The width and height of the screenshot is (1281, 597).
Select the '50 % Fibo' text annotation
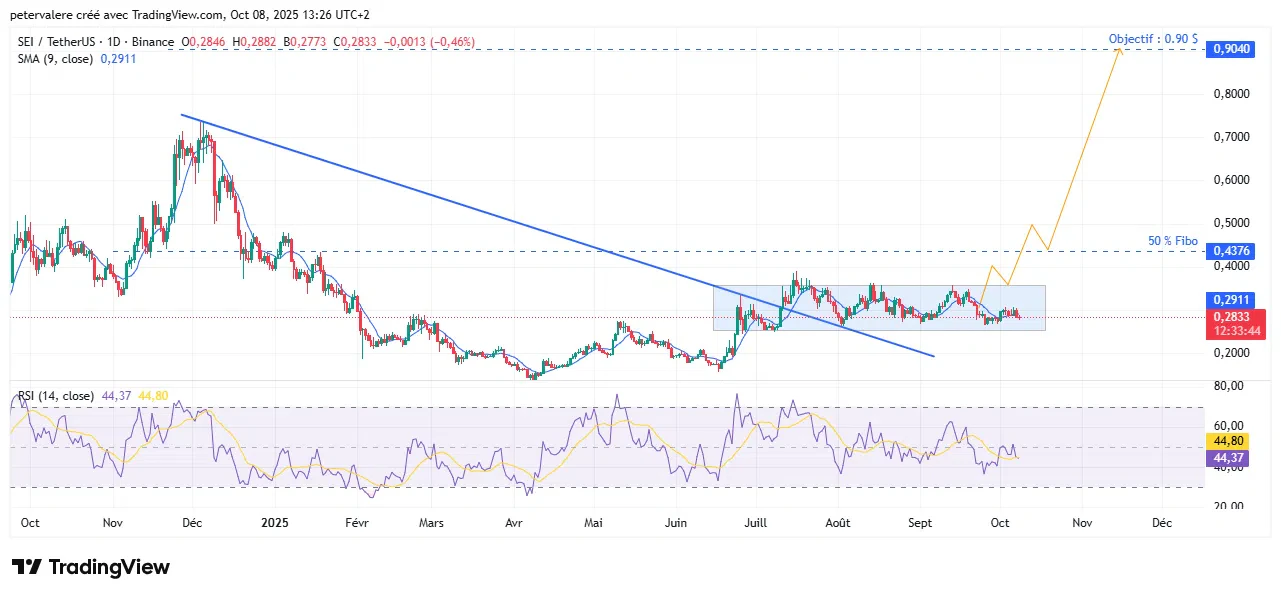point(1172,242)
